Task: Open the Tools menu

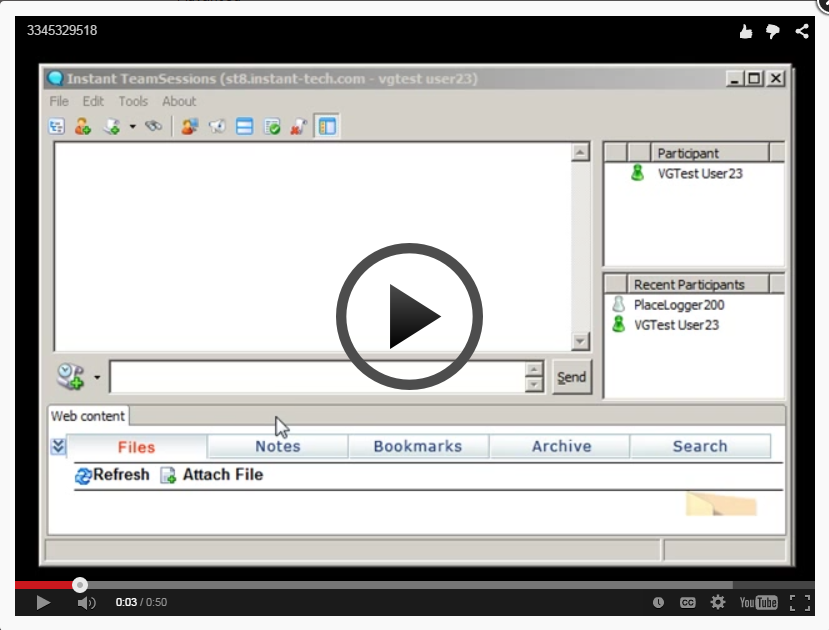Action: pyautogui.click(x=133, y=101)
